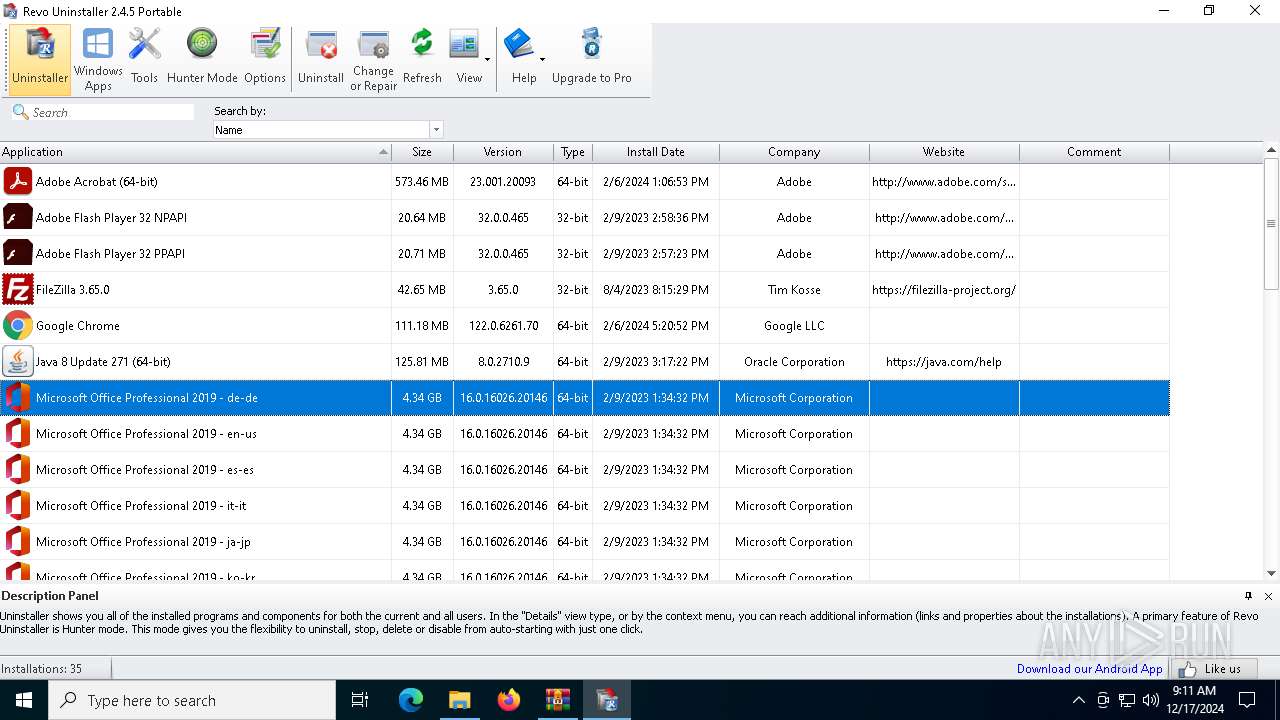Sort by Install Date column header
Viewport: 1280px width, 720px height.
coord(656,152)
